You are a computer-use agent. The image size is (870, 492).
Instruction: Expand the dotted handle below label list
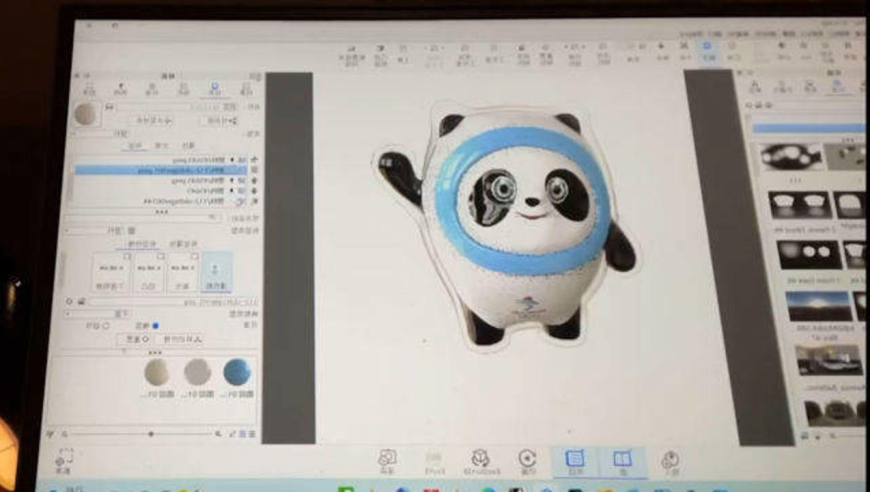[x=161, y=212]
